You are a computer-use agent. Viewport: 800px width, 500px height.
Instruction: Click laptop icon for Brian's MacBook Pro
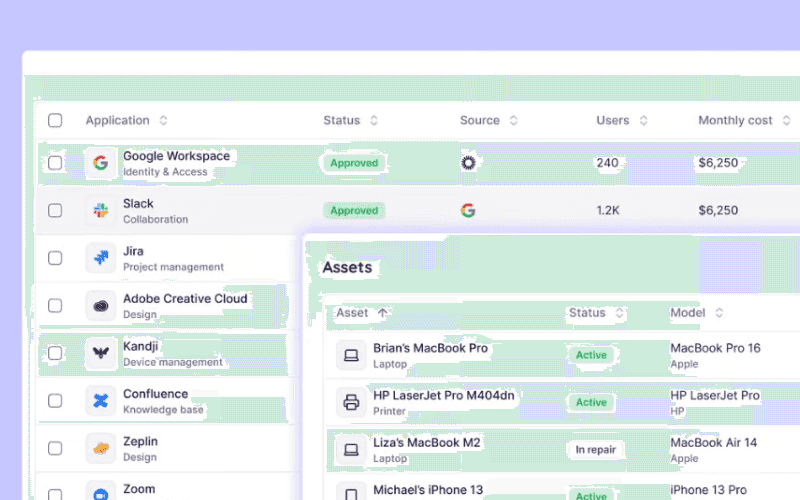(x=351, y=355)
